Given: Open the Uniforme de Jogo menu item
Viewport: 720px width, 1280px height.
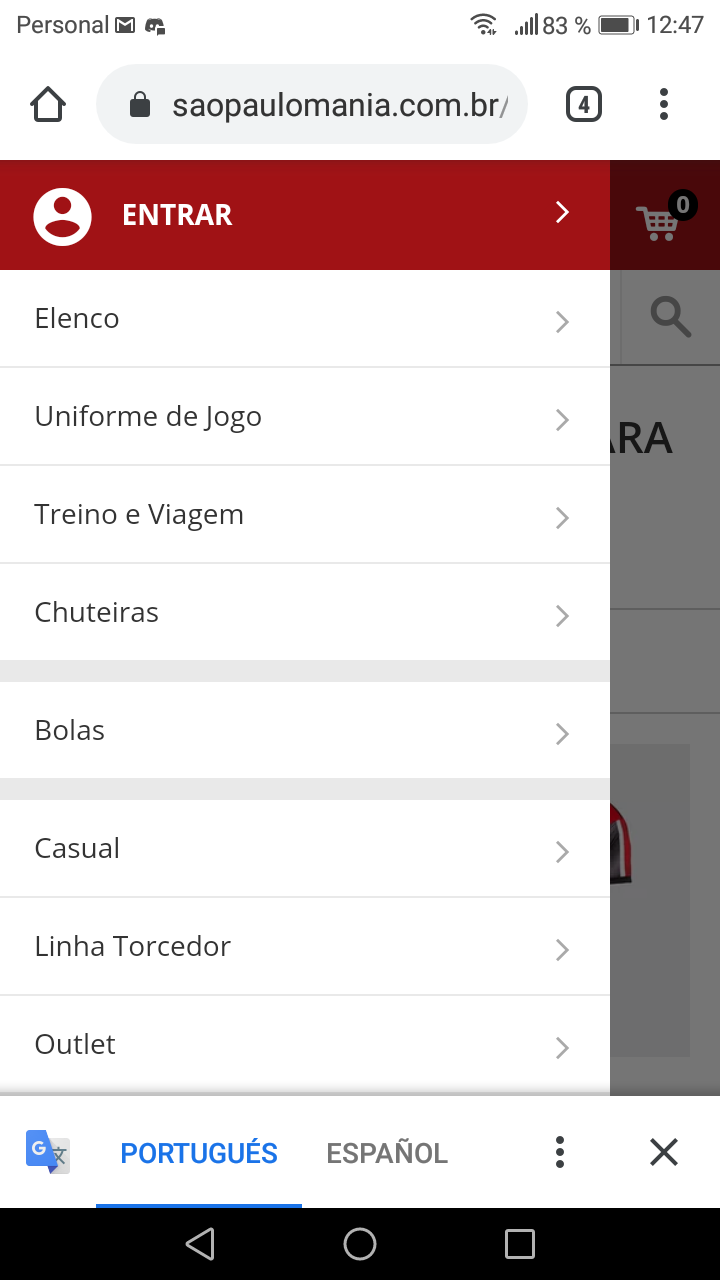Looking at the screenshot, I should [x=148, y=416].
